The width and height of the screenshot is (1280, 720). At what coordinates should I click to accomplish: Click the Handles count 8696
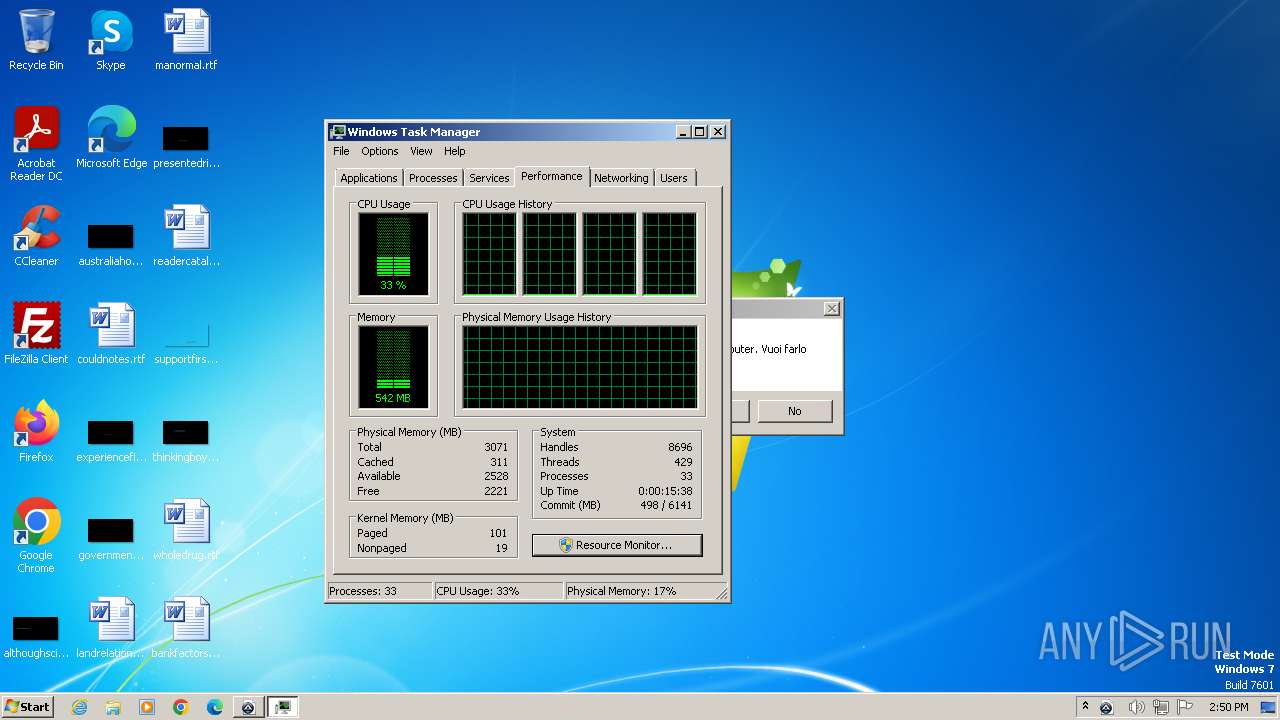[680, 447]
